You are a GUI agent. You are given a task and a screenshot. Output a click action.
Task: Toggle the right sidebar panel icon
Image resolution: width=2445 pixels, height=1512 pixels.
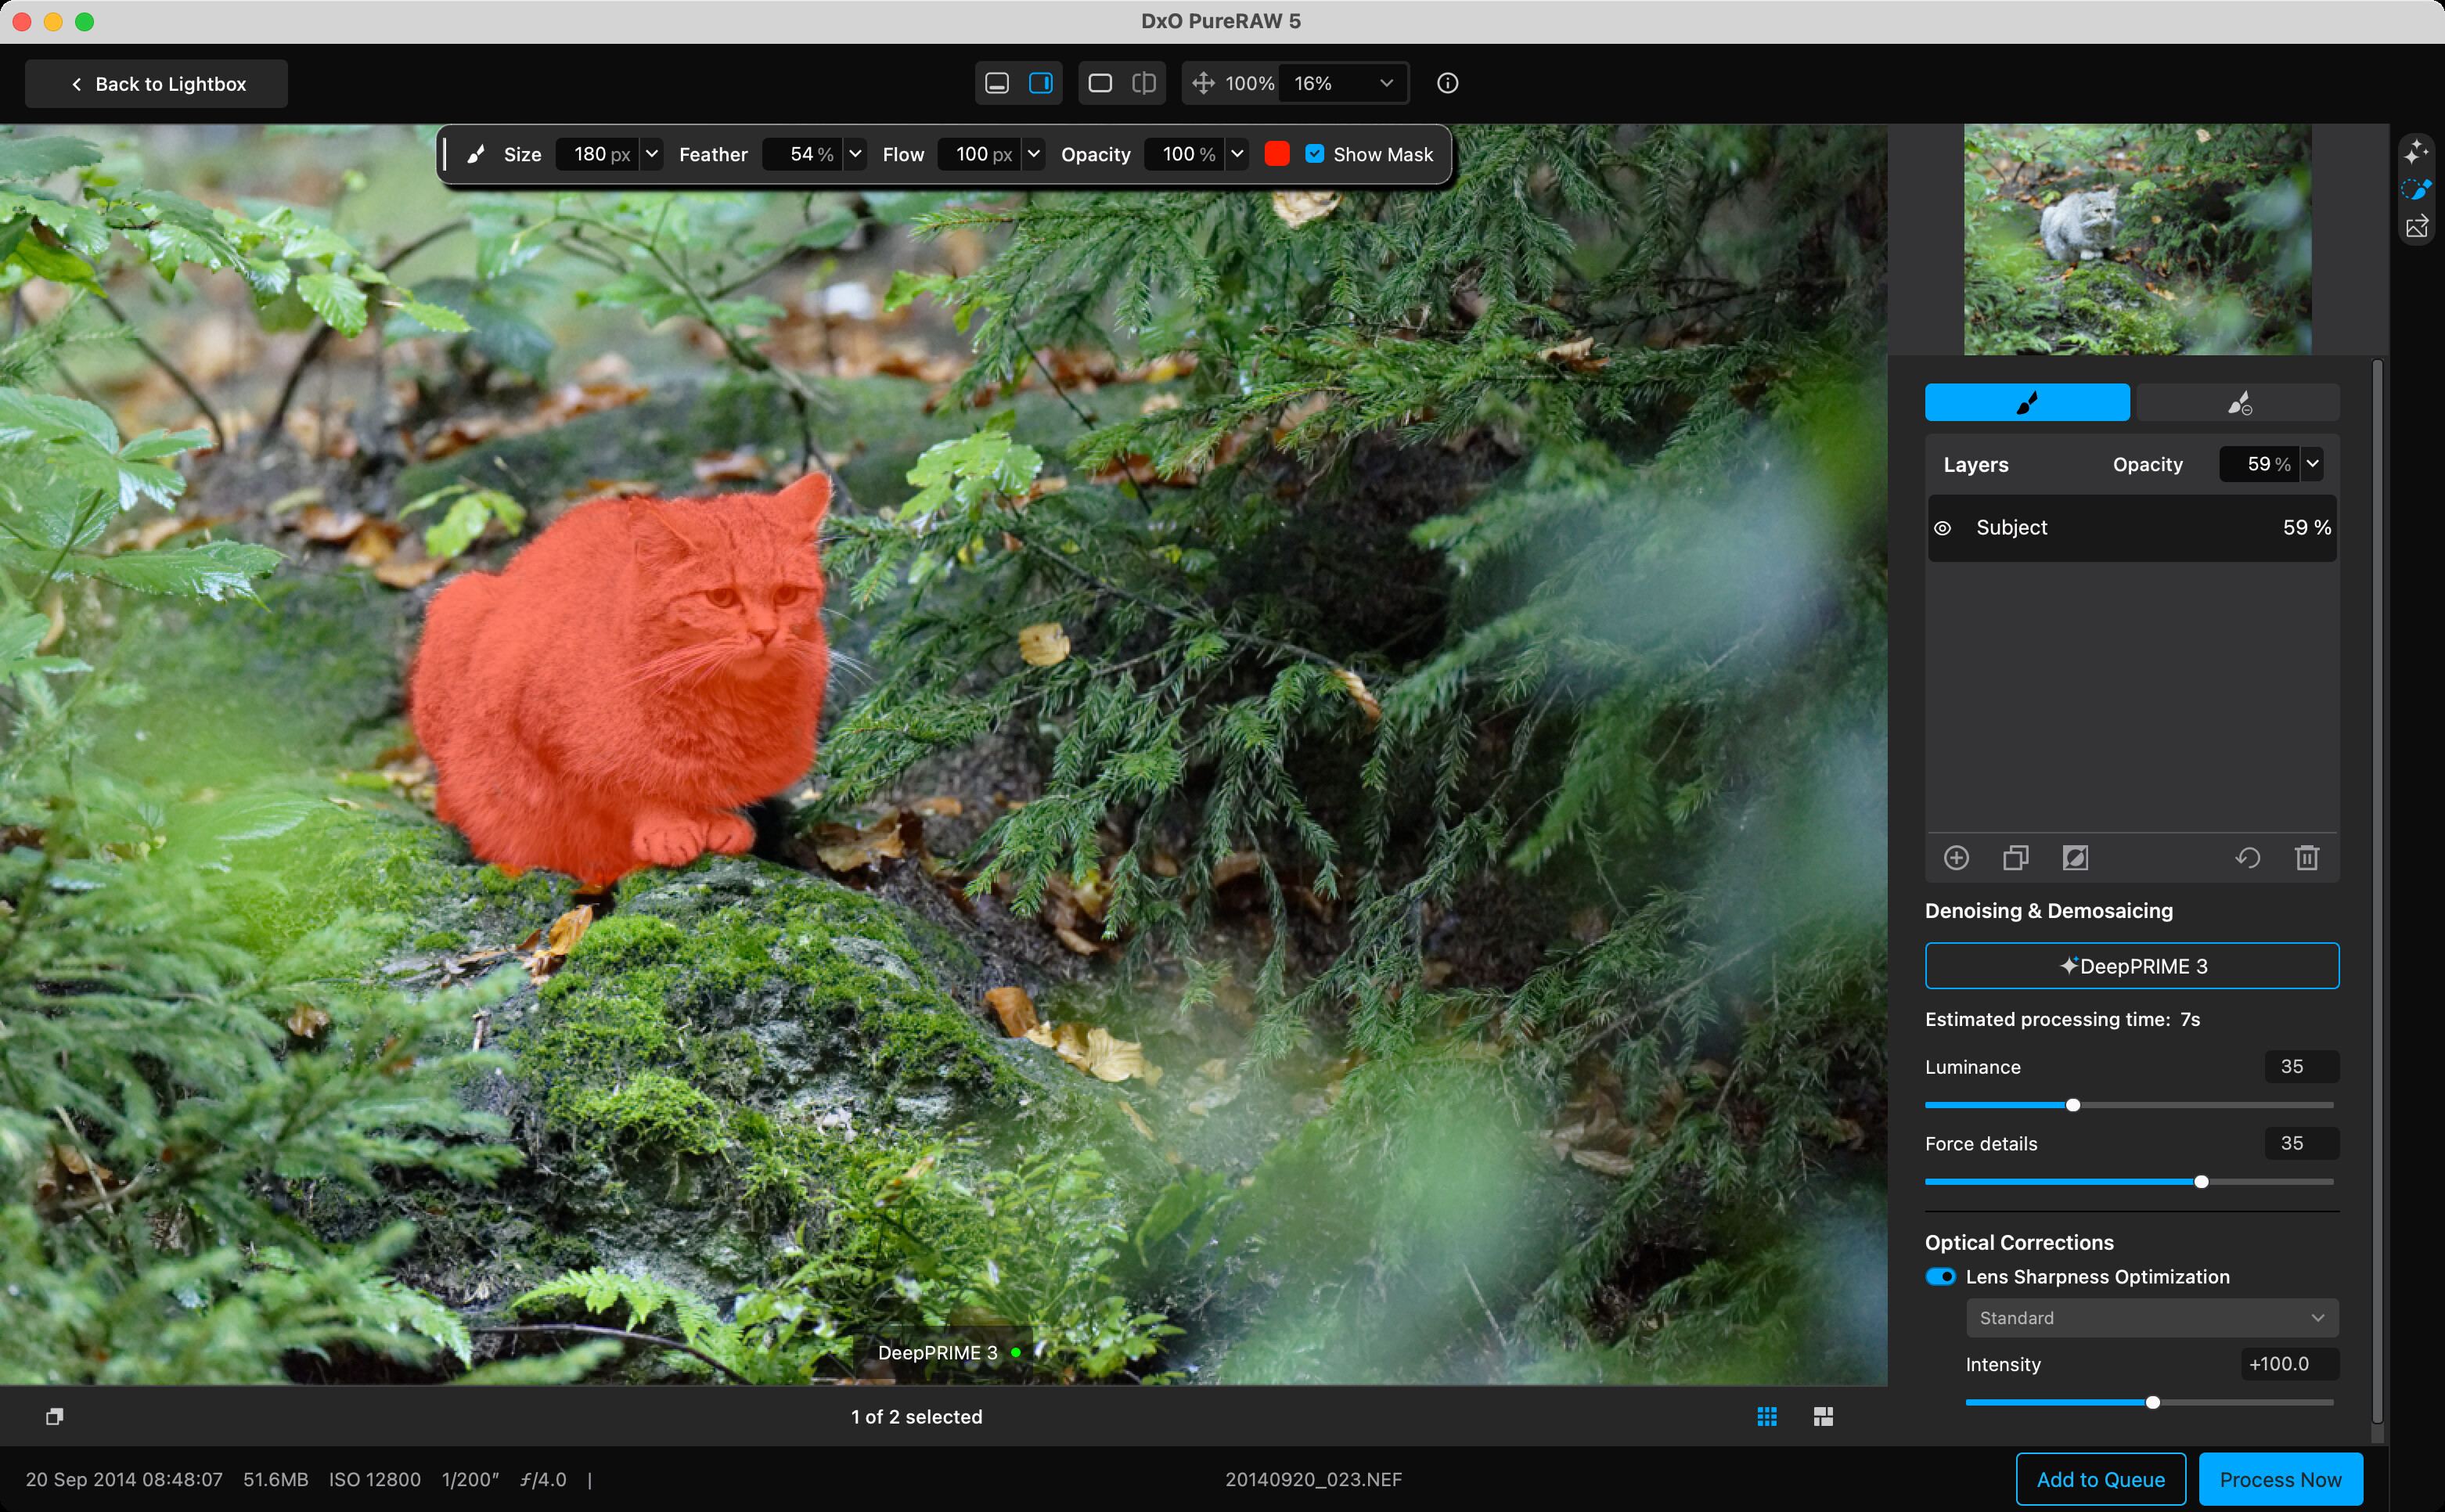(1041, 83)
